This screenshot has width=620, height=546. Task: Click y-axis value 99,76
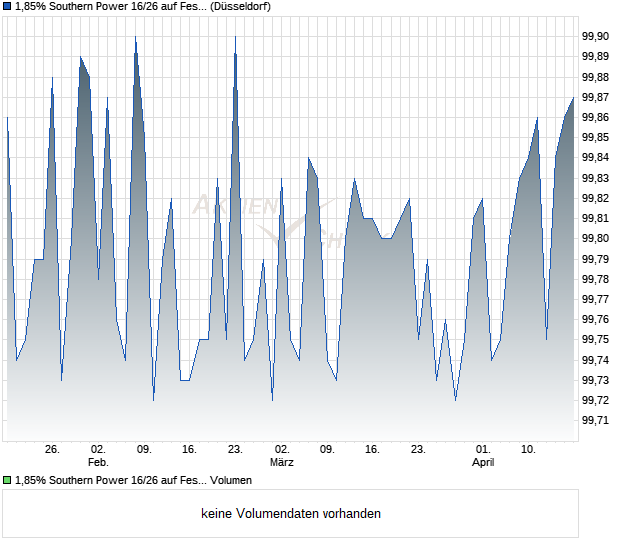pyautogui.click(x=595, y=320)
